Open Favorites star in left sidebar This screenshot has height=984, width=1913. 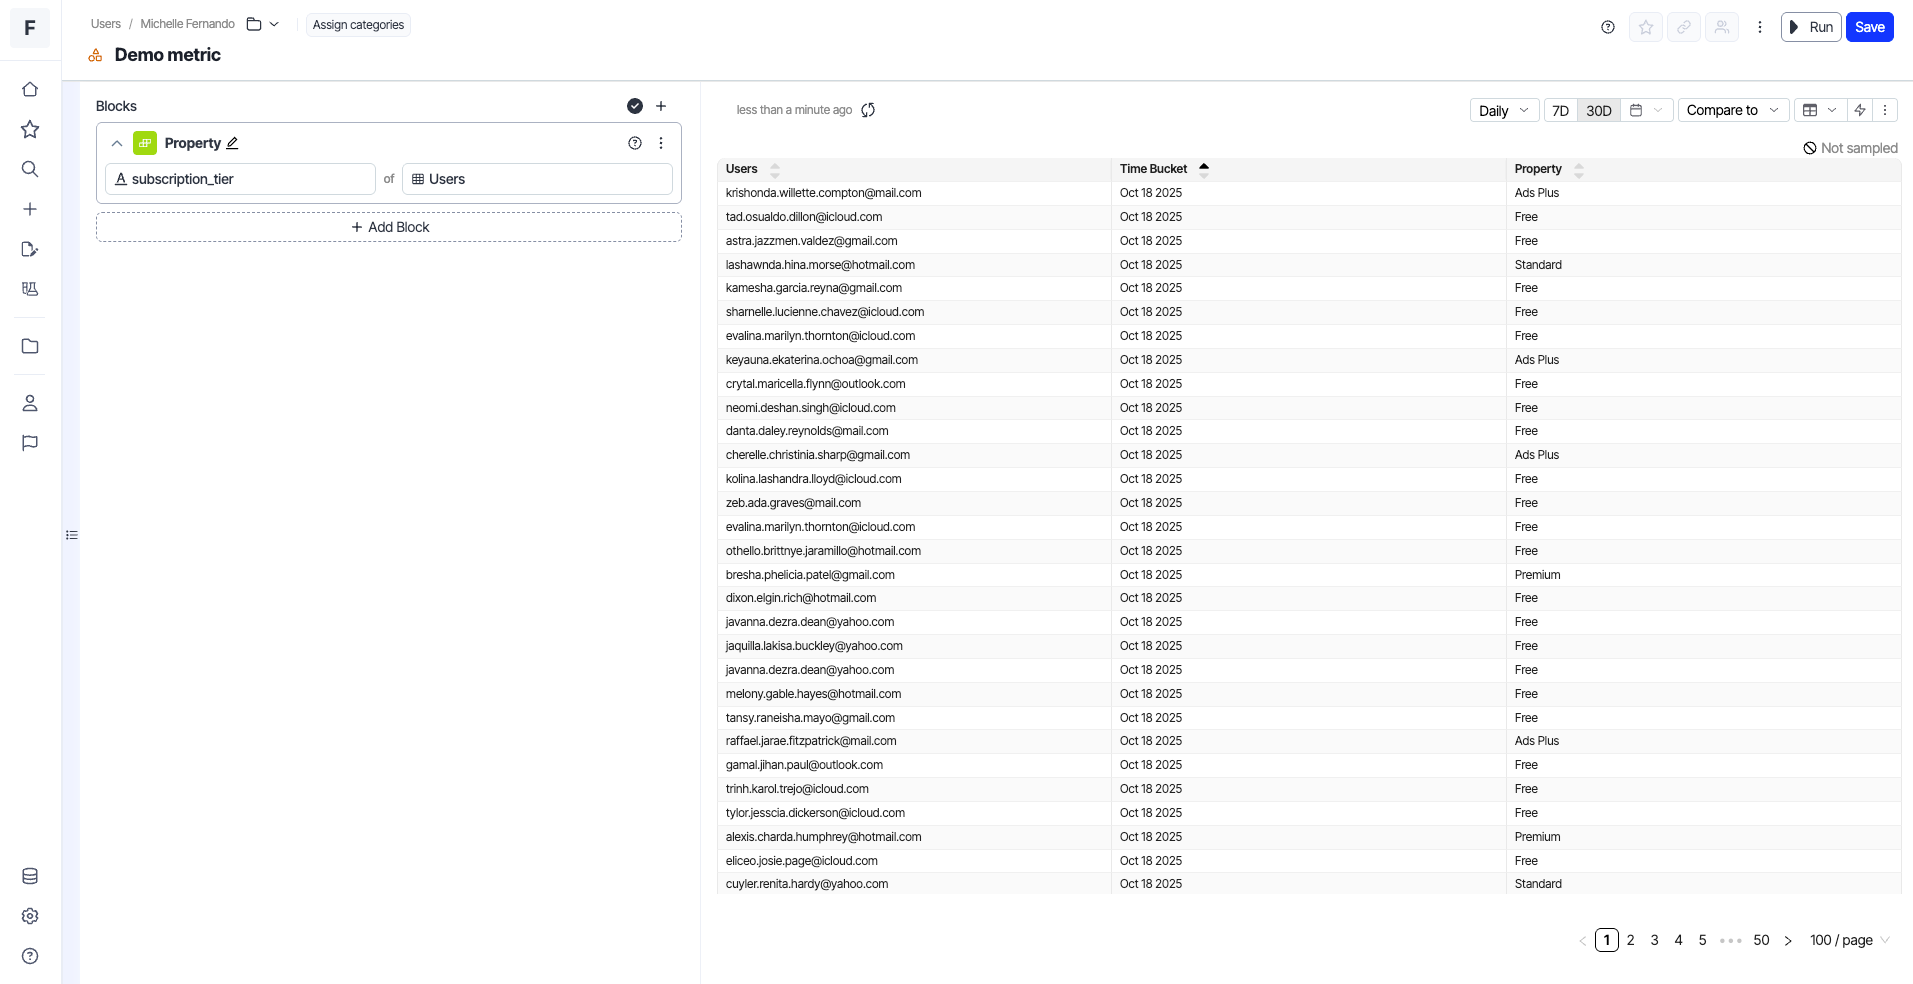[30, 130]
